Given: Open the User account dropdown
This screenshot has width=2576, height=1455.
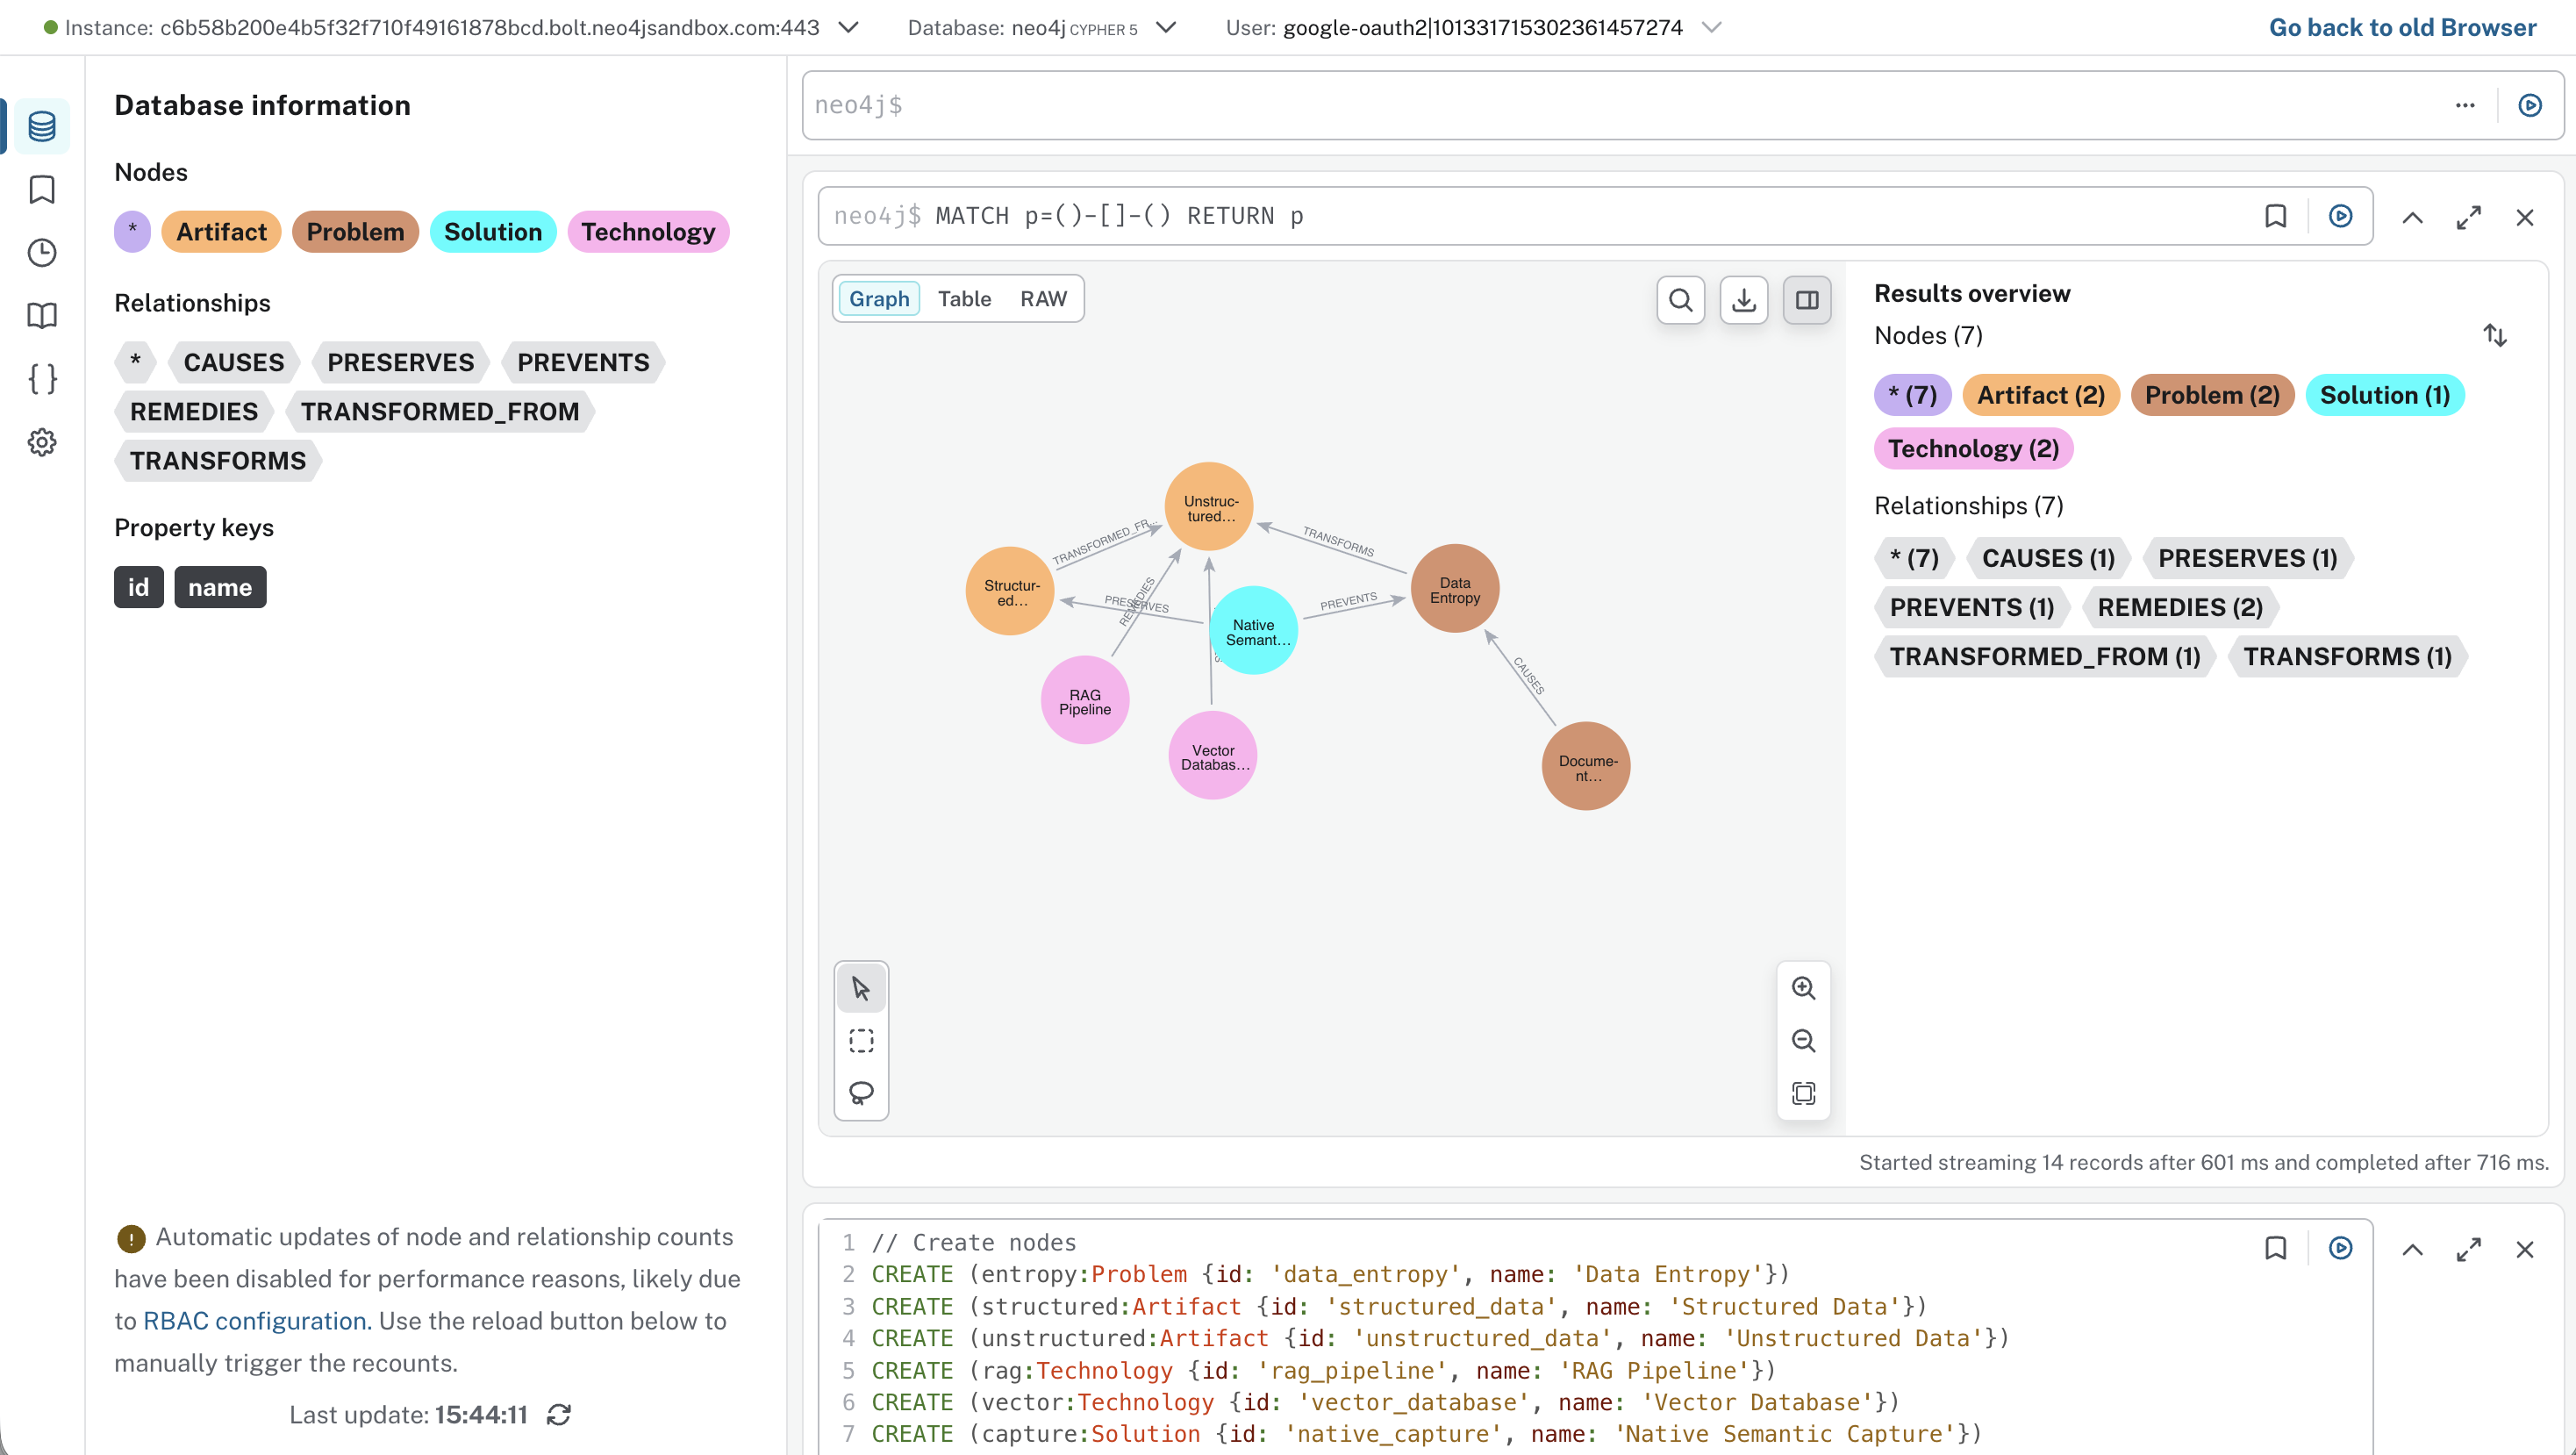Looking at the screenshot, I should [1712, 27].
